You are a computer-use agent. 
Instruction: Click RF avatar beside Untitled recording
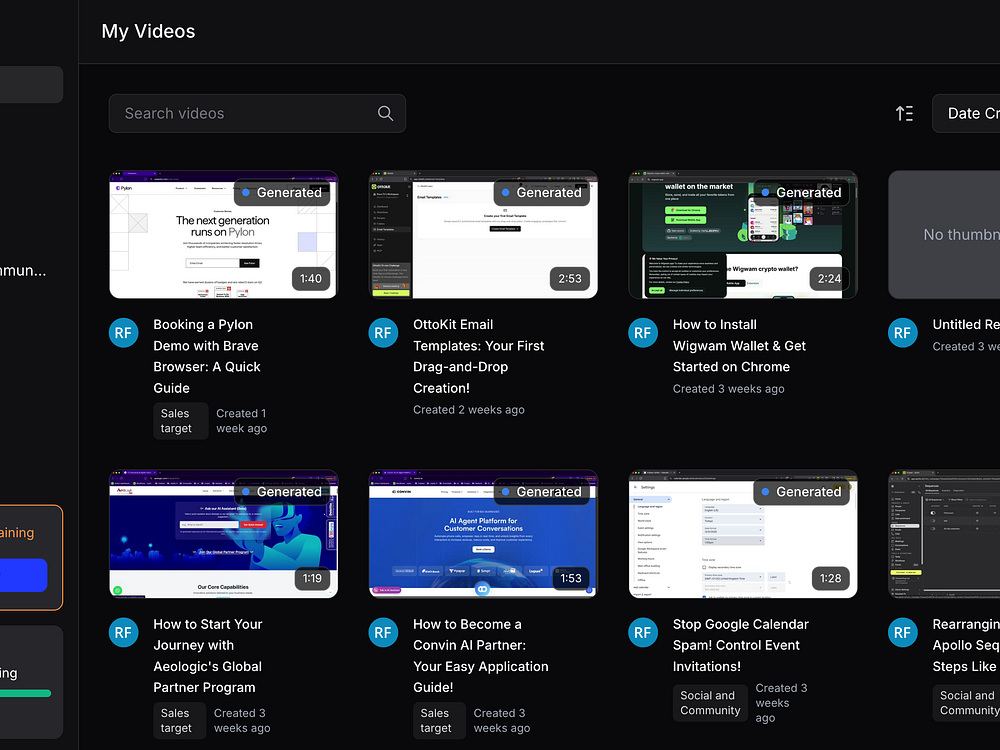pyautogui.click(x=903, y=333)
